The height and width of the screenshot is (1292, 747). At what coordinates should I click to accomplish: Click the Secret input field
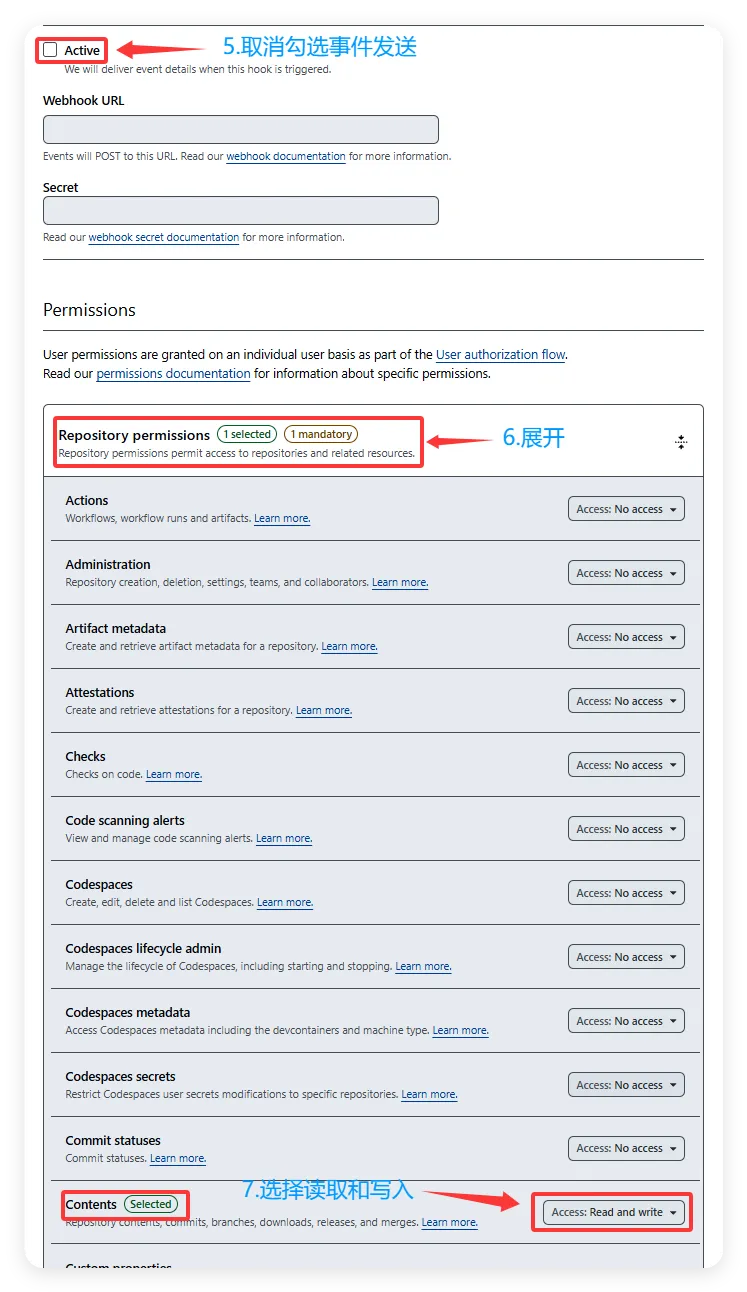[241, 210]
